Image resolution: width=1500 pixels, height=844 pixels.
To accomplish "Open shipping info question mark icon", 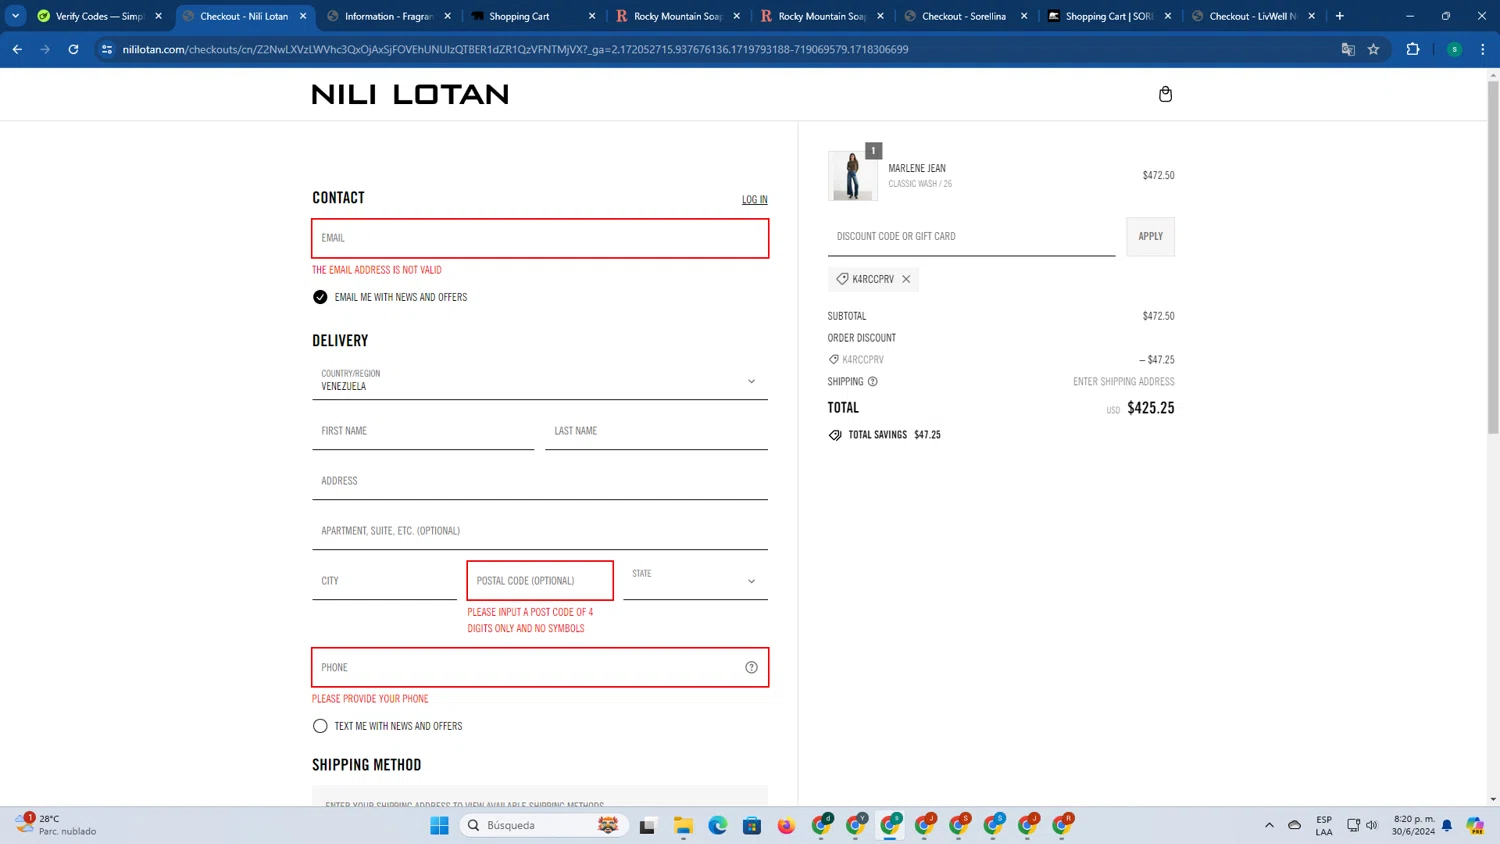I will [872, 382].
